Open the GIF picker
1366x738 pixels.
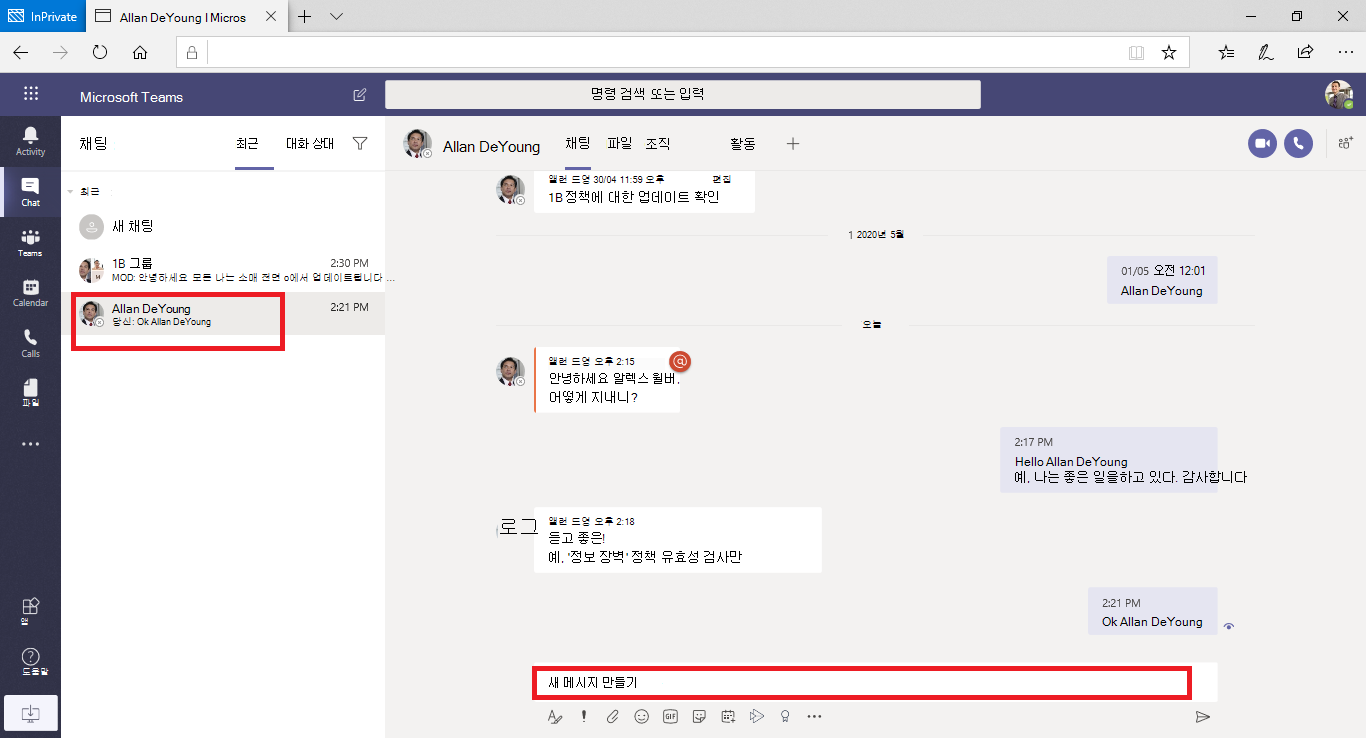(670, 716)
